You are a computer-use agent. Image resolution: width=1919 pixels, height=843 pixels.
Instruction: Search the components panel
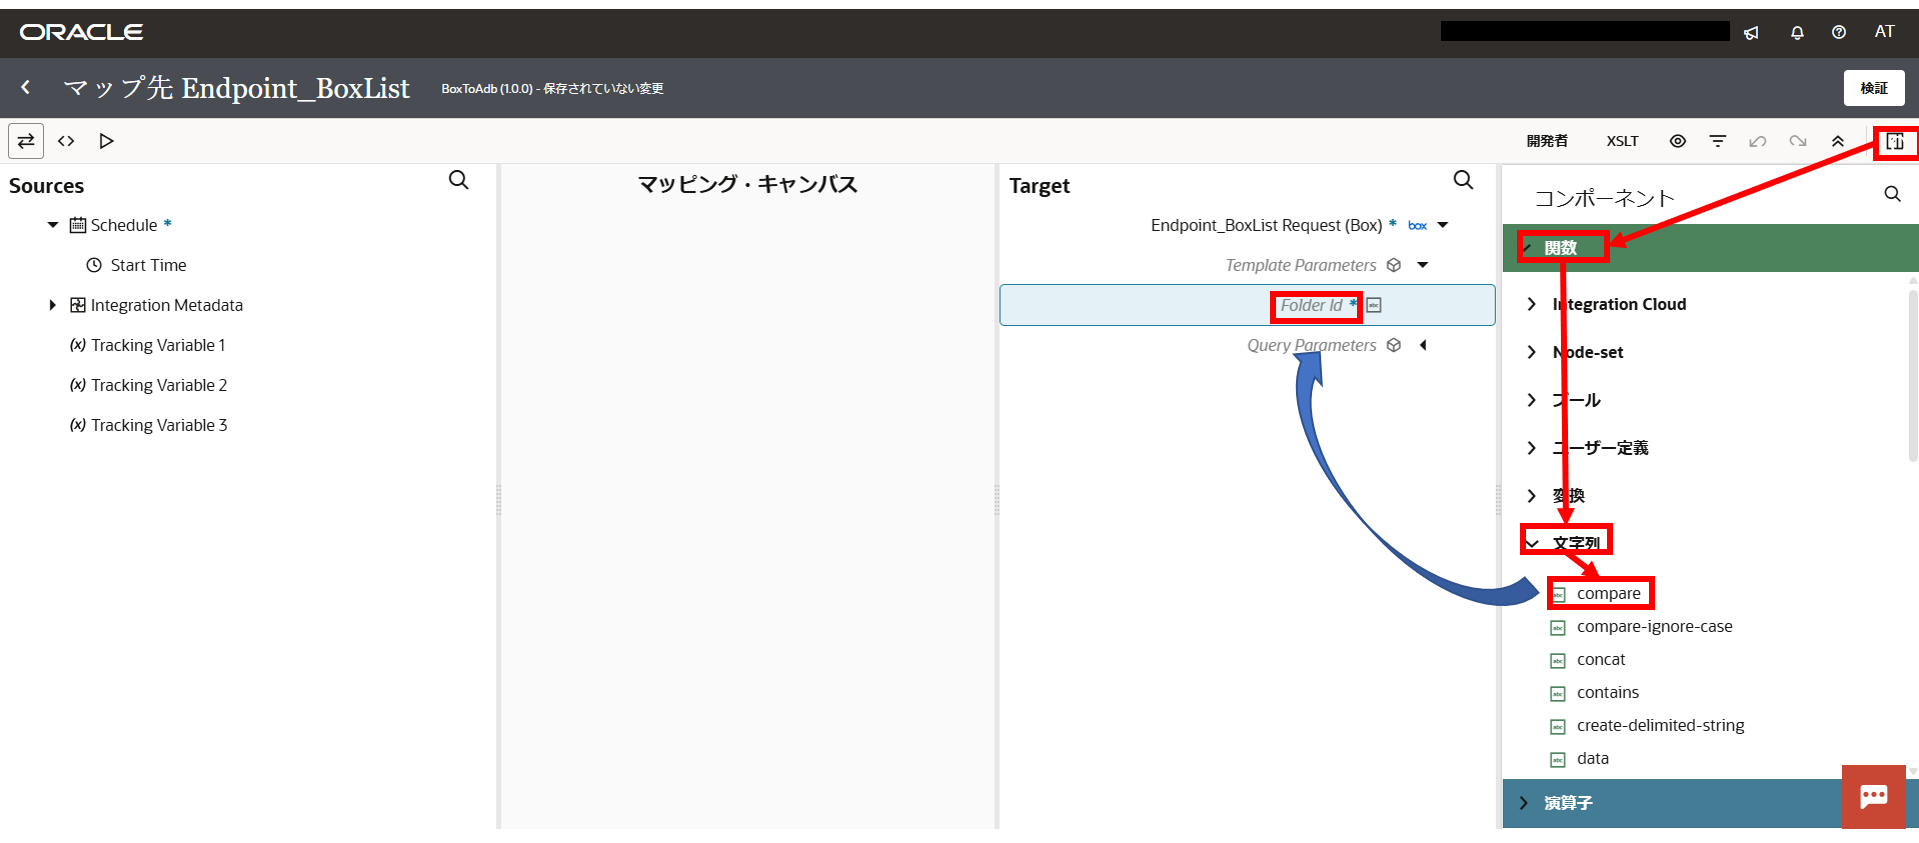click(x=1892, y=194)
